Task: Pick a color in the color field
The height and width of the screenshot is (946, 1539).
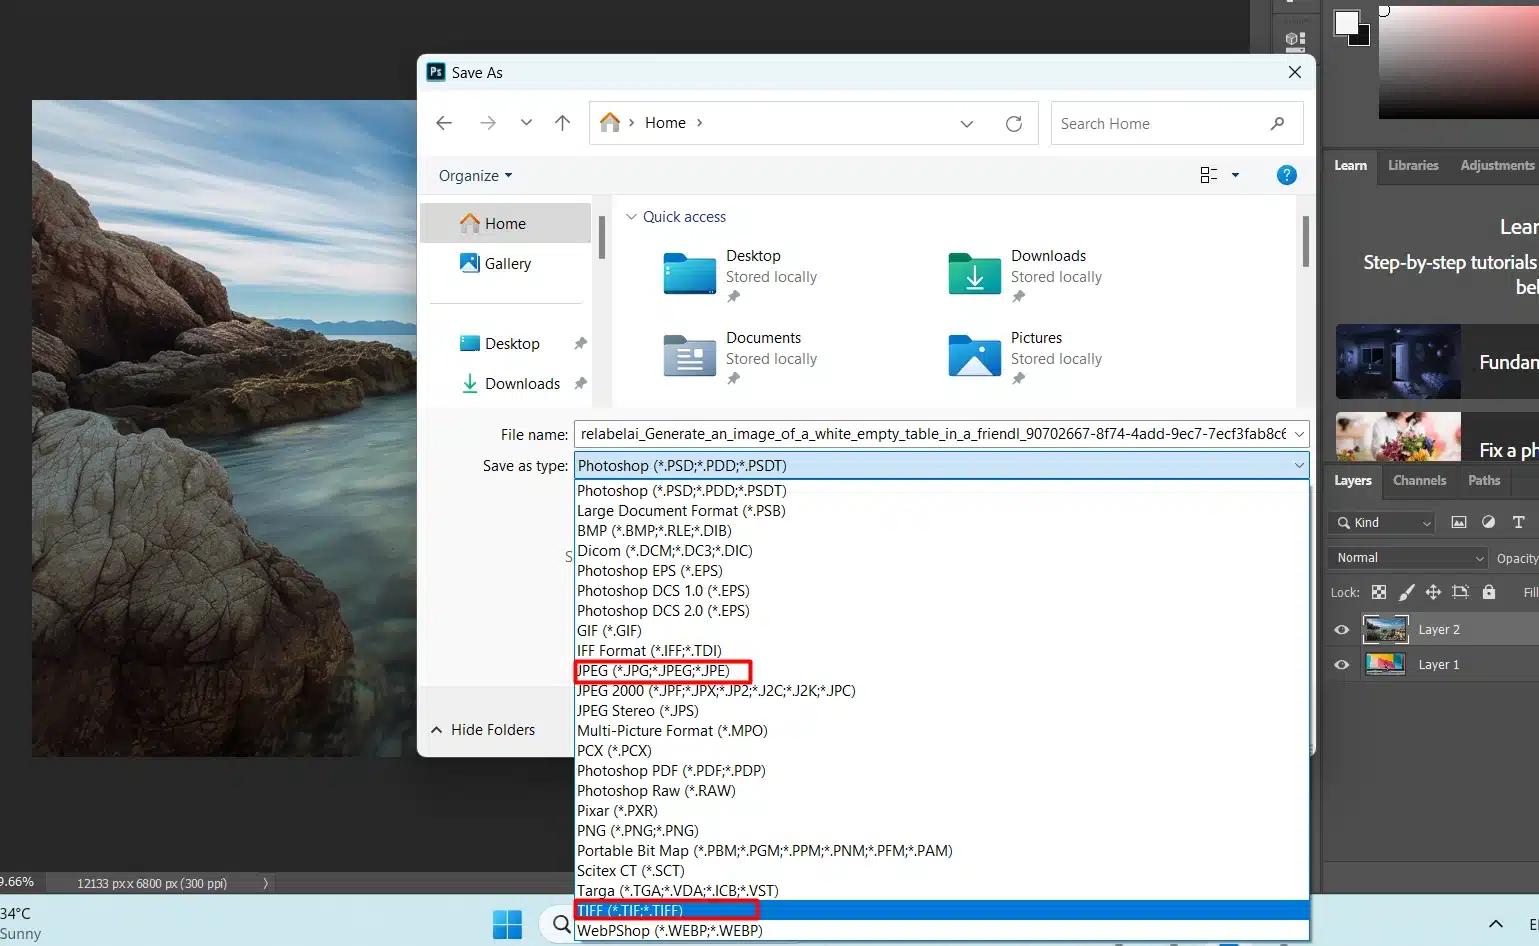Action: point(1458,62)
